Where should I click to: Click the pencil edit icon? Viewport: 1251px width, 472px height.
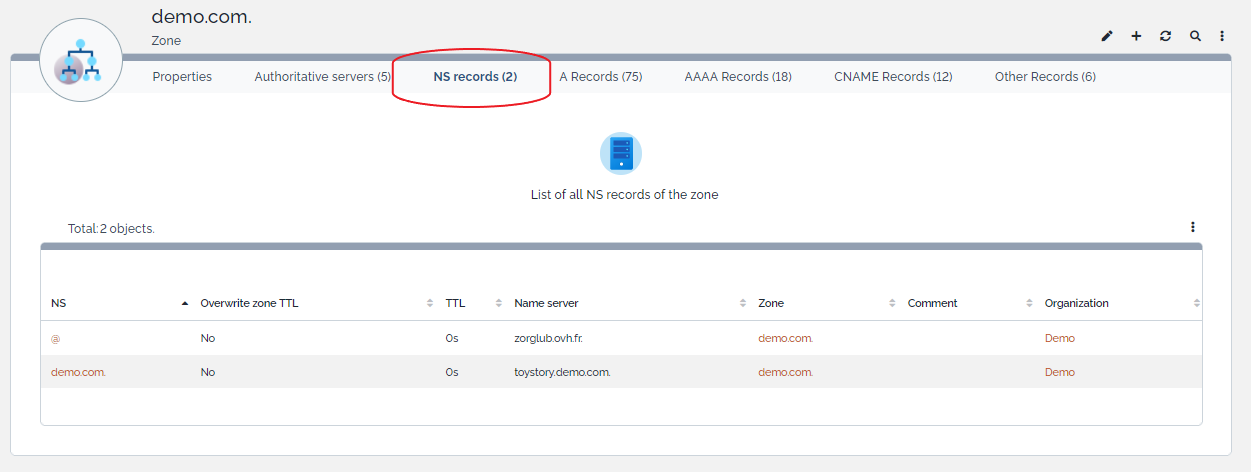coord(1107,36)
